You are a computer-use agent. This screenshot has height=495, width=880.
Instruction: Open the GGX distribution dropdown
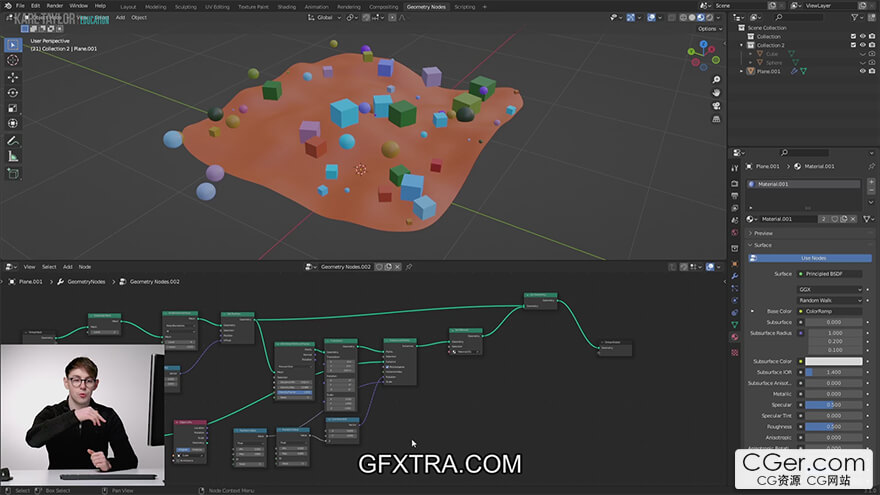point(830,289)
